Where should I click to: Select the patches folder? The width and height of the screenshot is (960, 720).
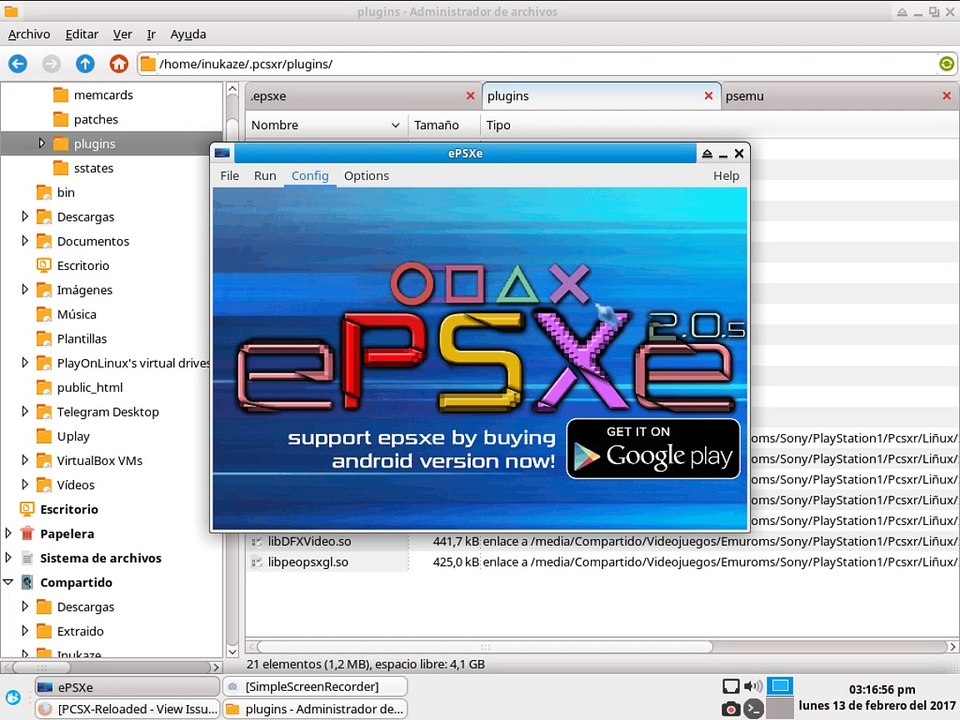(x=96, y=119)
